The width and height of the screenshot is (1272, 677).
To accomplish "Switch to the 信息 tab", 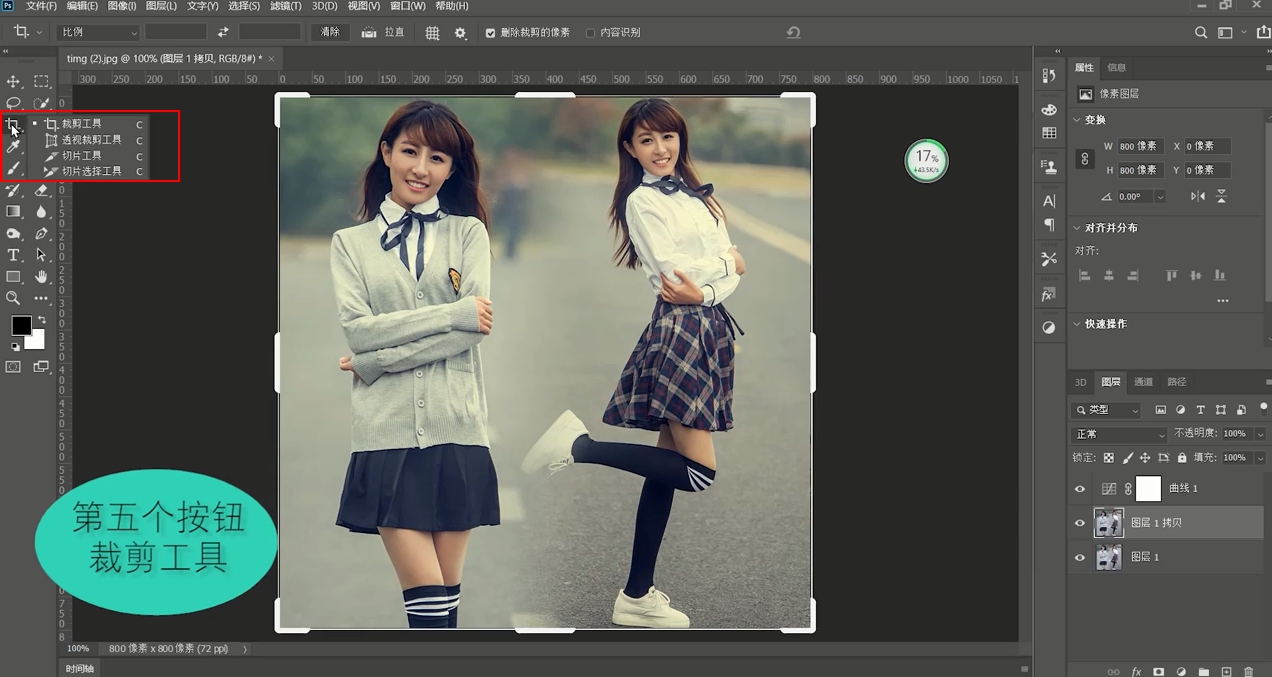I will 1116,67.
